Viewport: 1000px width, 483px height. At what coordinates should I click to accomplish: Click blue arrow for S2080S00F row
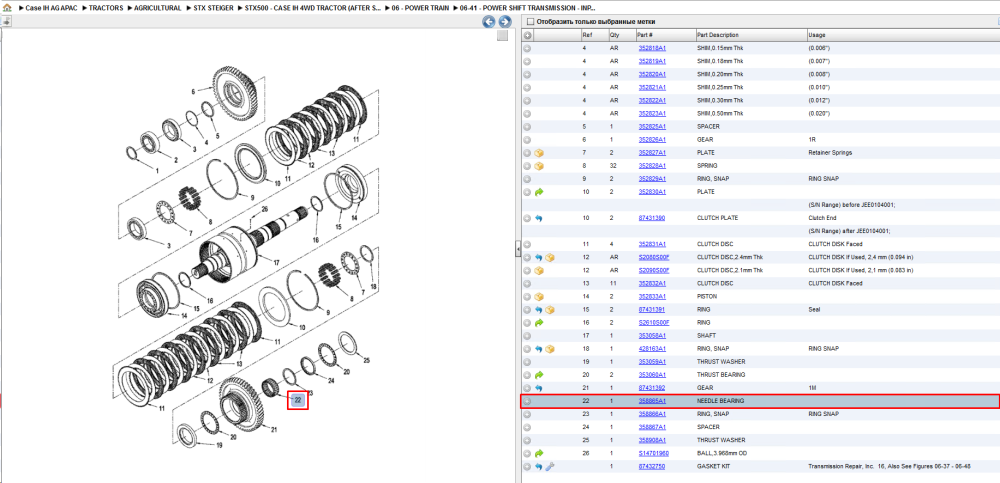(540, 257)
